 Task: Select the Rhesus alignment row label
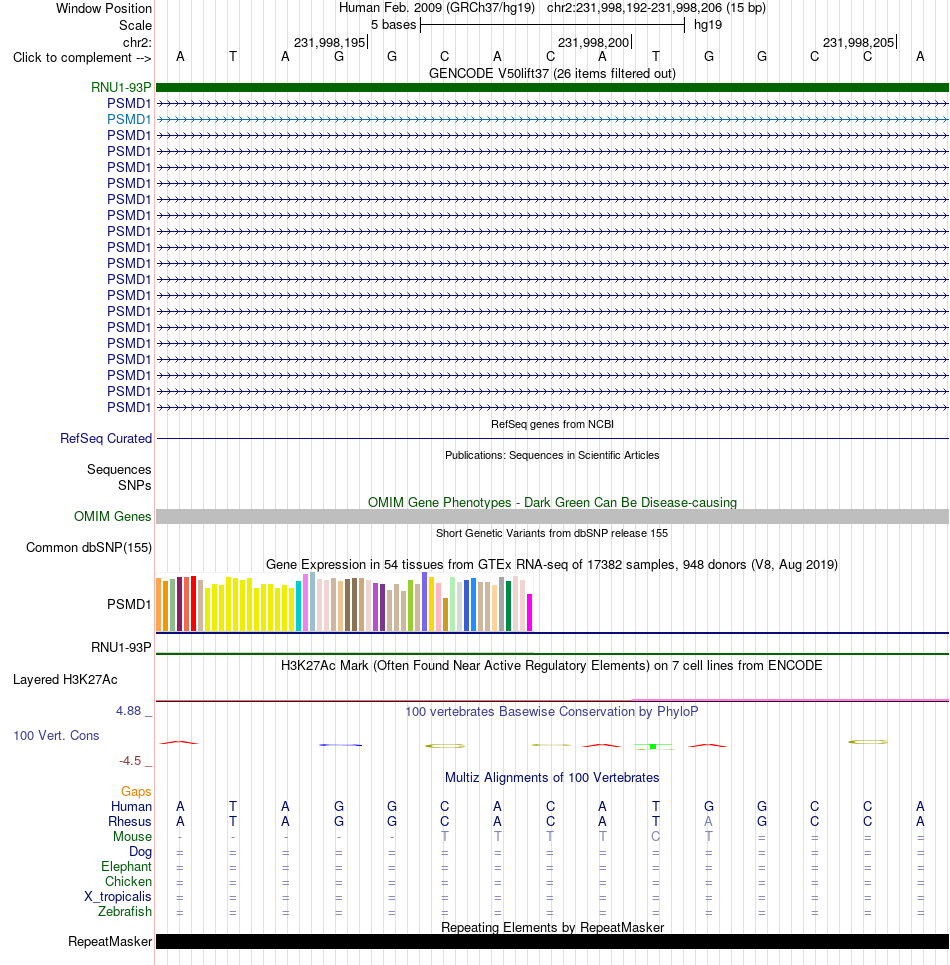(130, 822)
